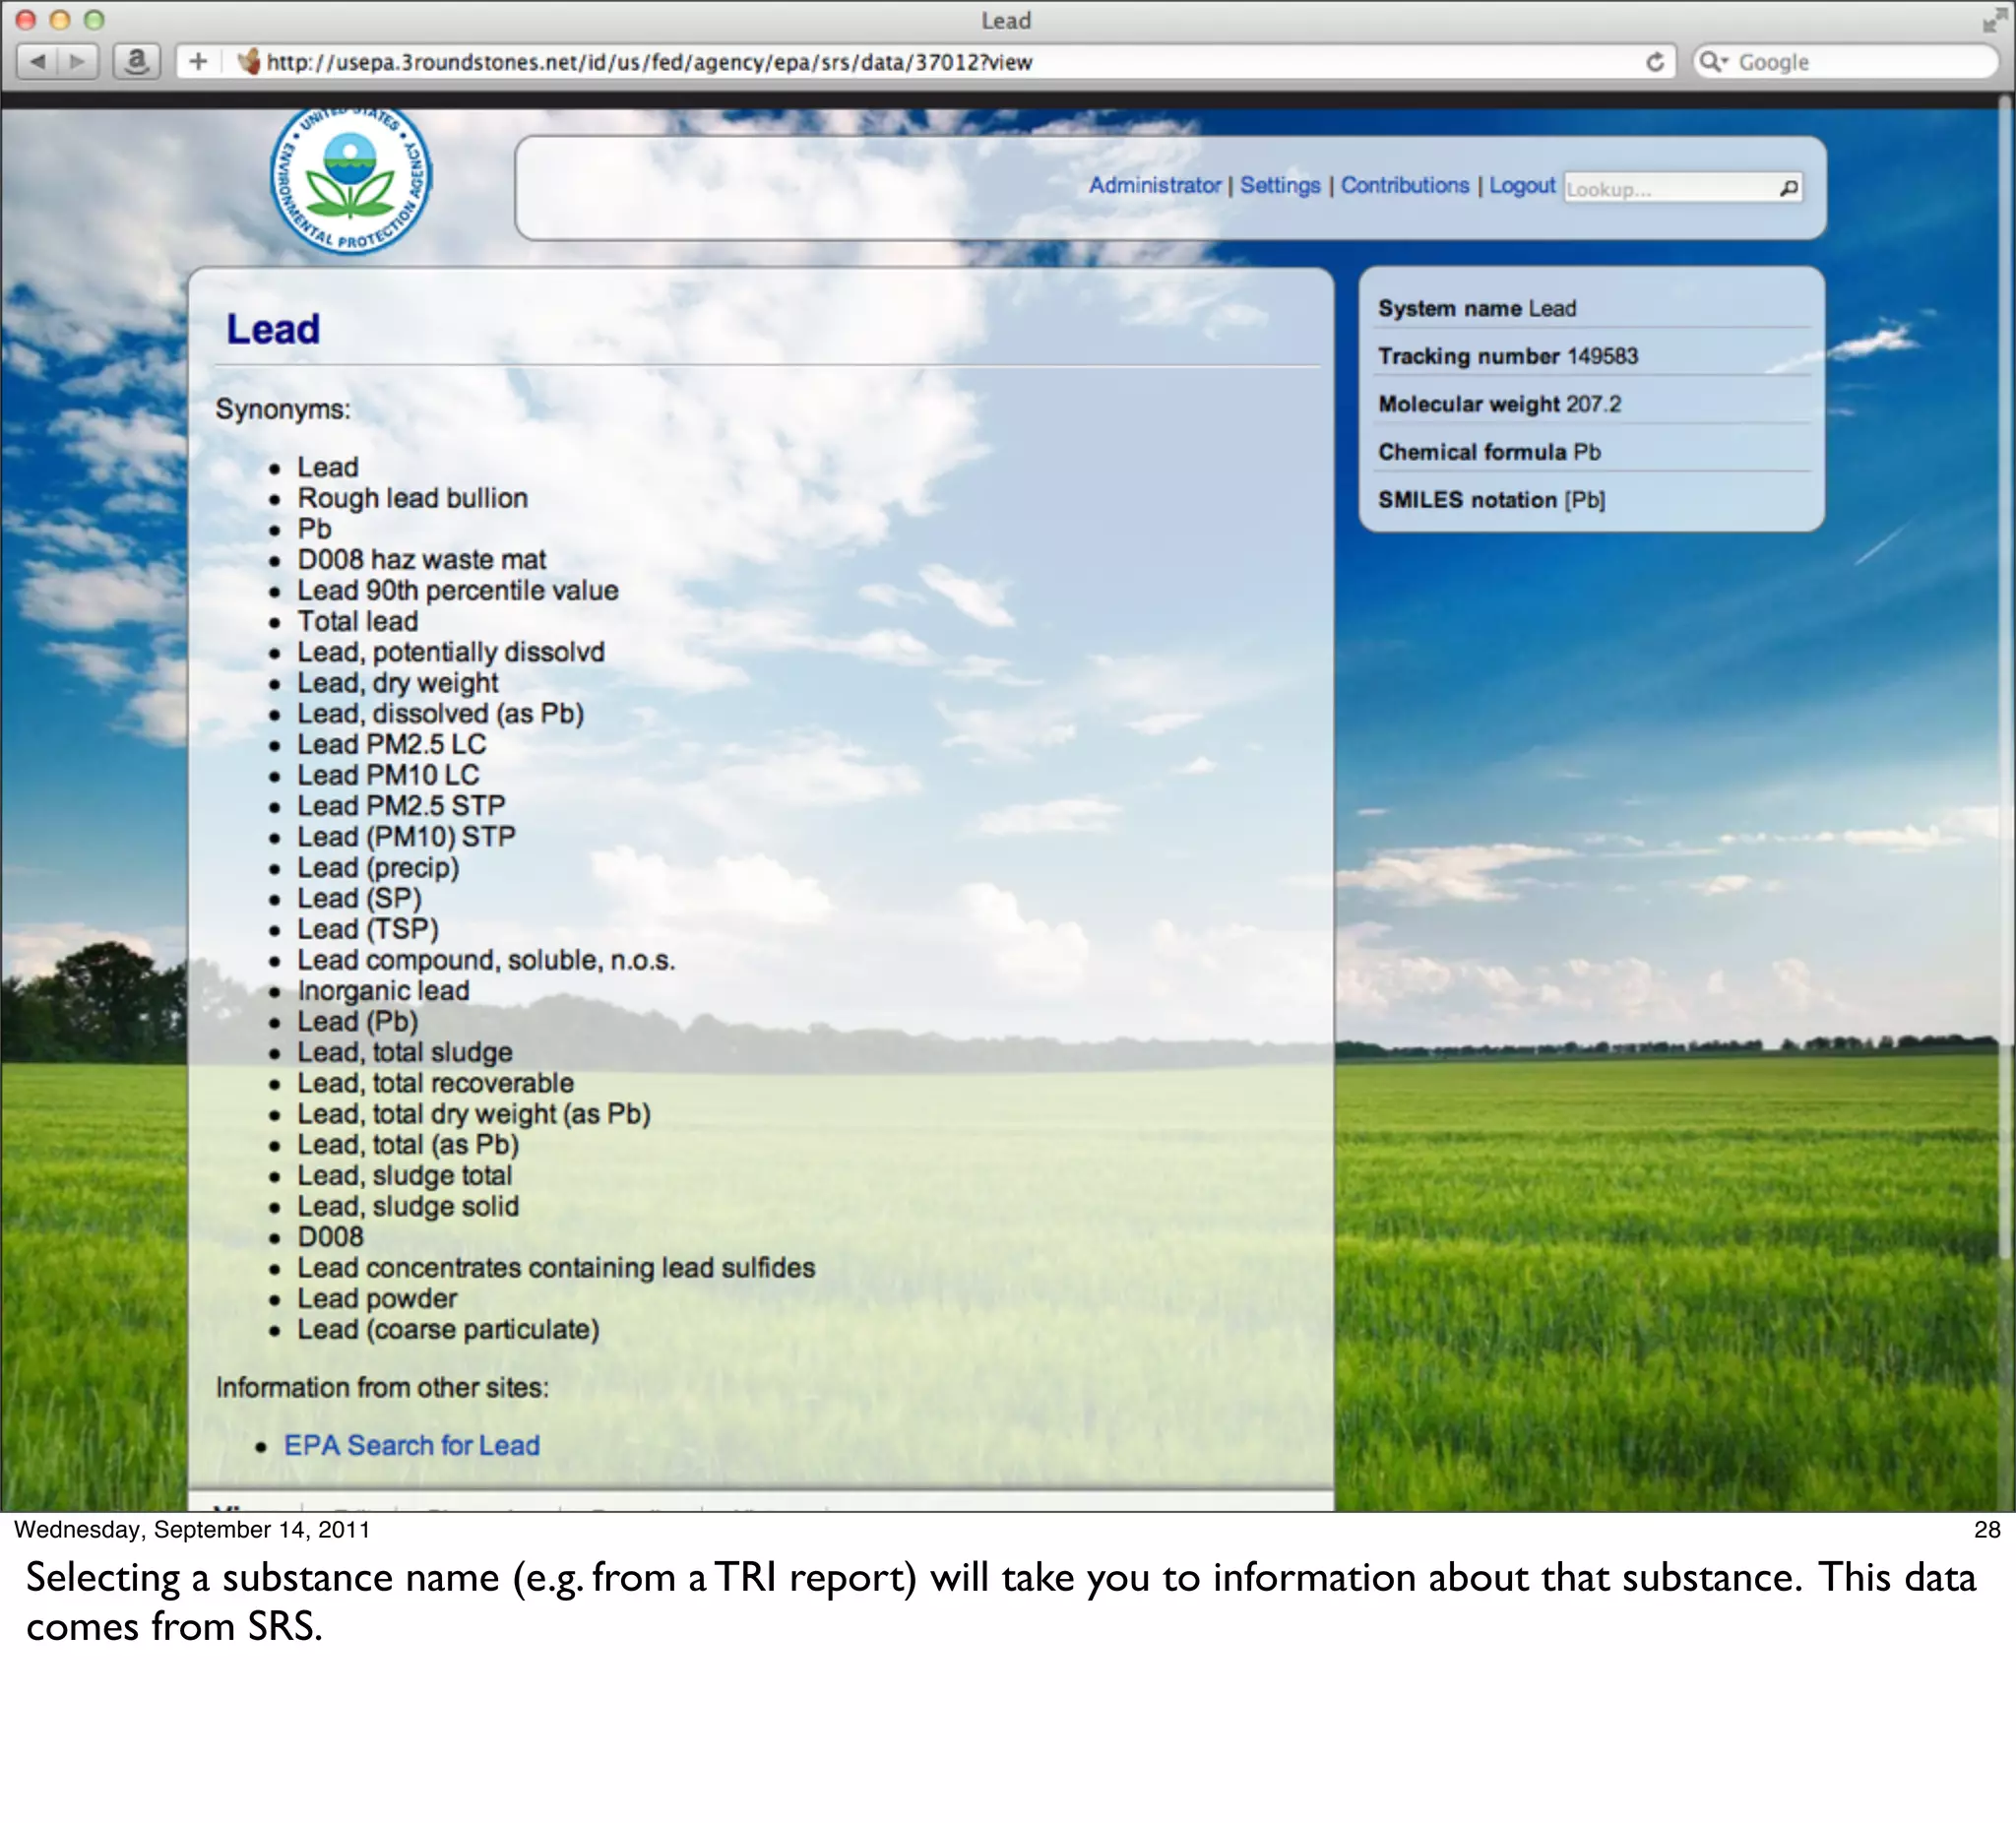Open the Settings link
Image resolution: width=2016 pixels, height=1823 pixels.
point(1279,186)
